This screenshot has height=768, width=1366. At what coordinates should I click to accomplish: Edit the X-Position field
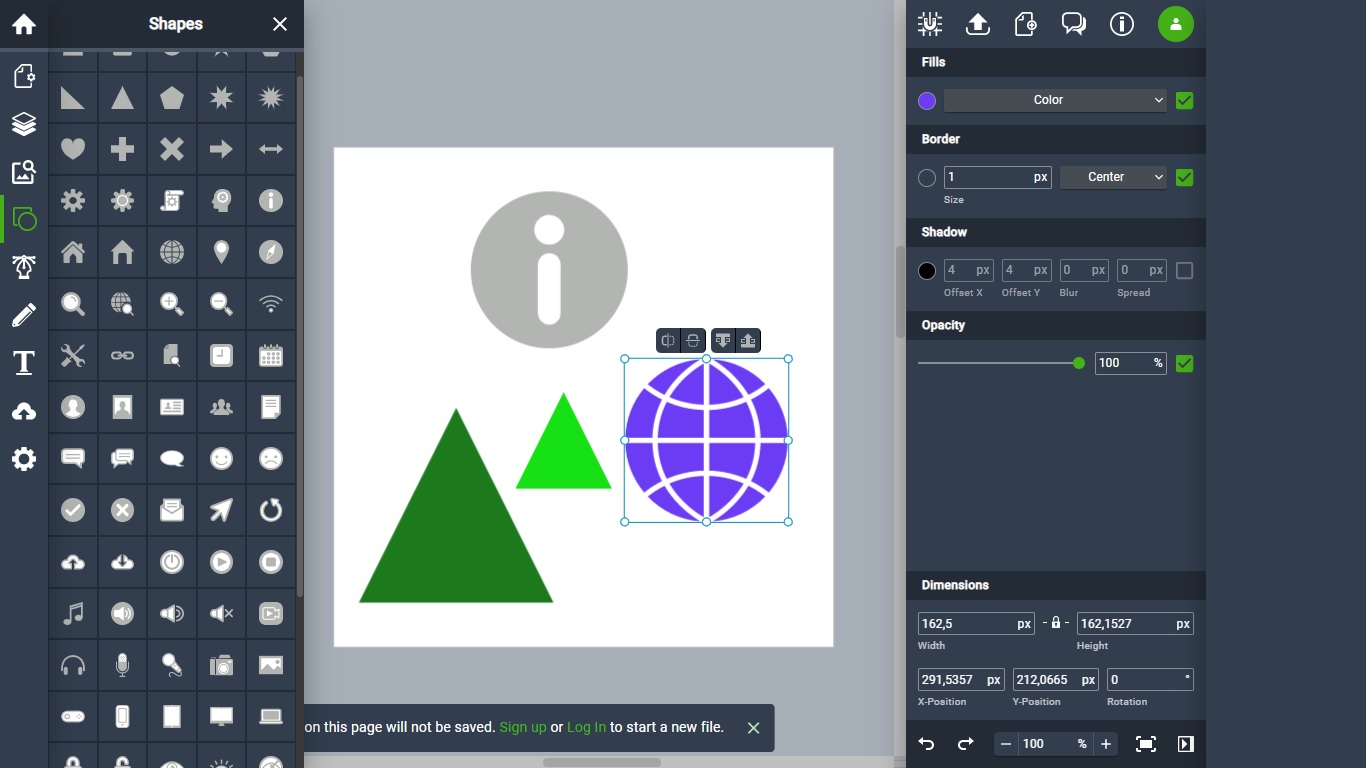(961, 679)
